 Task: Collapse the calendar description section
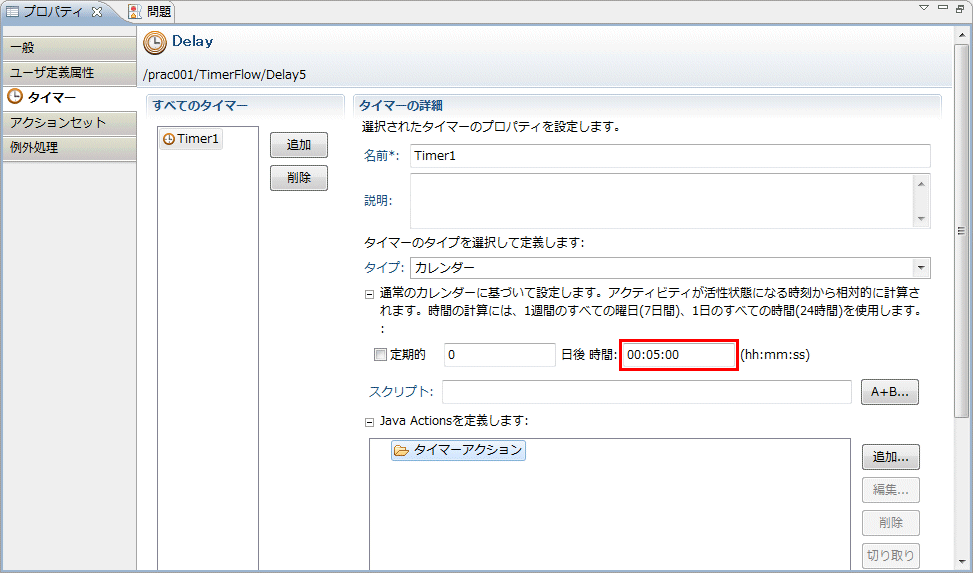pos(369,295)
